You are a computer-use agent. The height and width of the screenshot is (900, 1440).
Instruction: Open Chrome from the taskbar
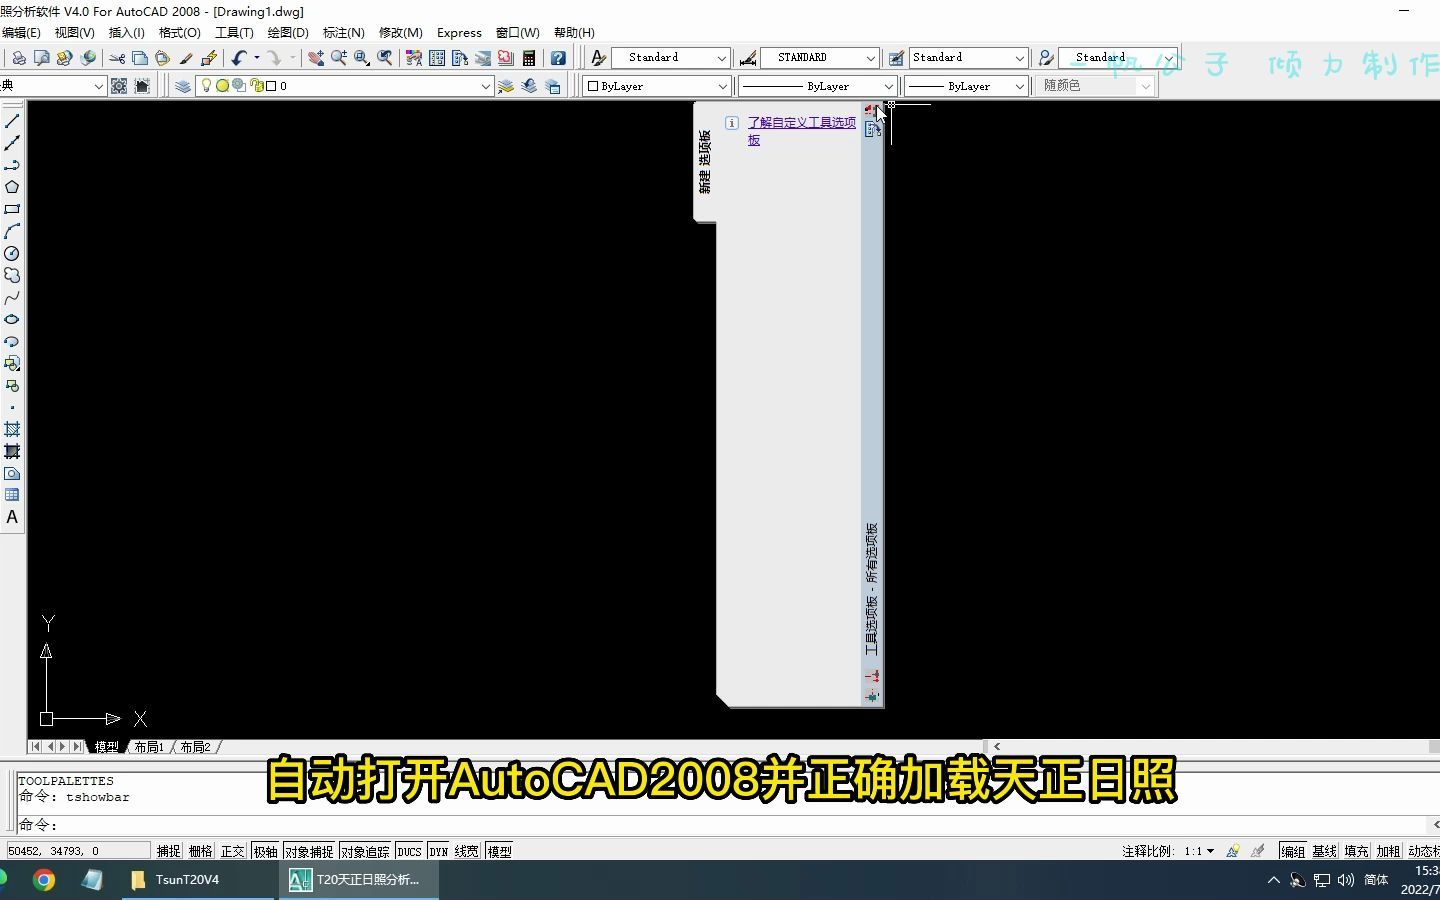pyautogui.click(x=43, y=880)
